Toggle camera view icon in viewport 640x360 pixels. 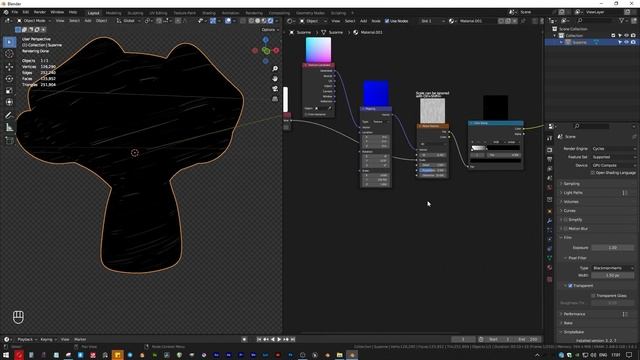[275, 89]
